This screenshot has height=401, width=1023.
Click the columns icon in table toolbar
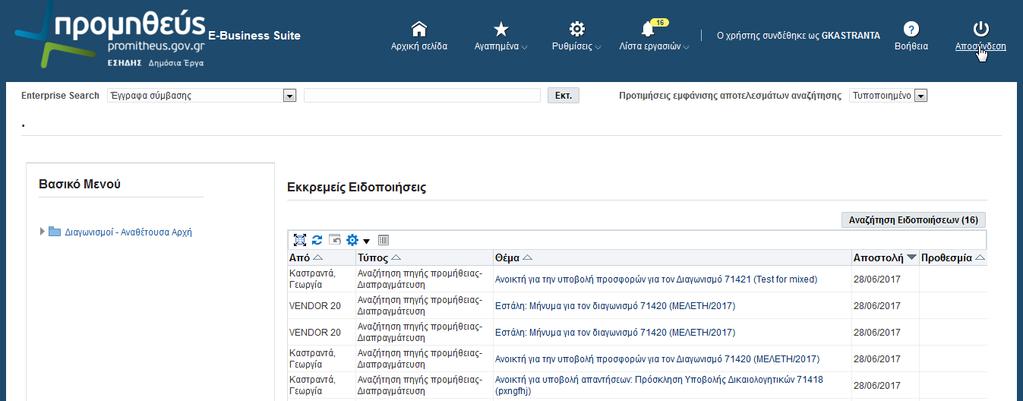[384, 241]
